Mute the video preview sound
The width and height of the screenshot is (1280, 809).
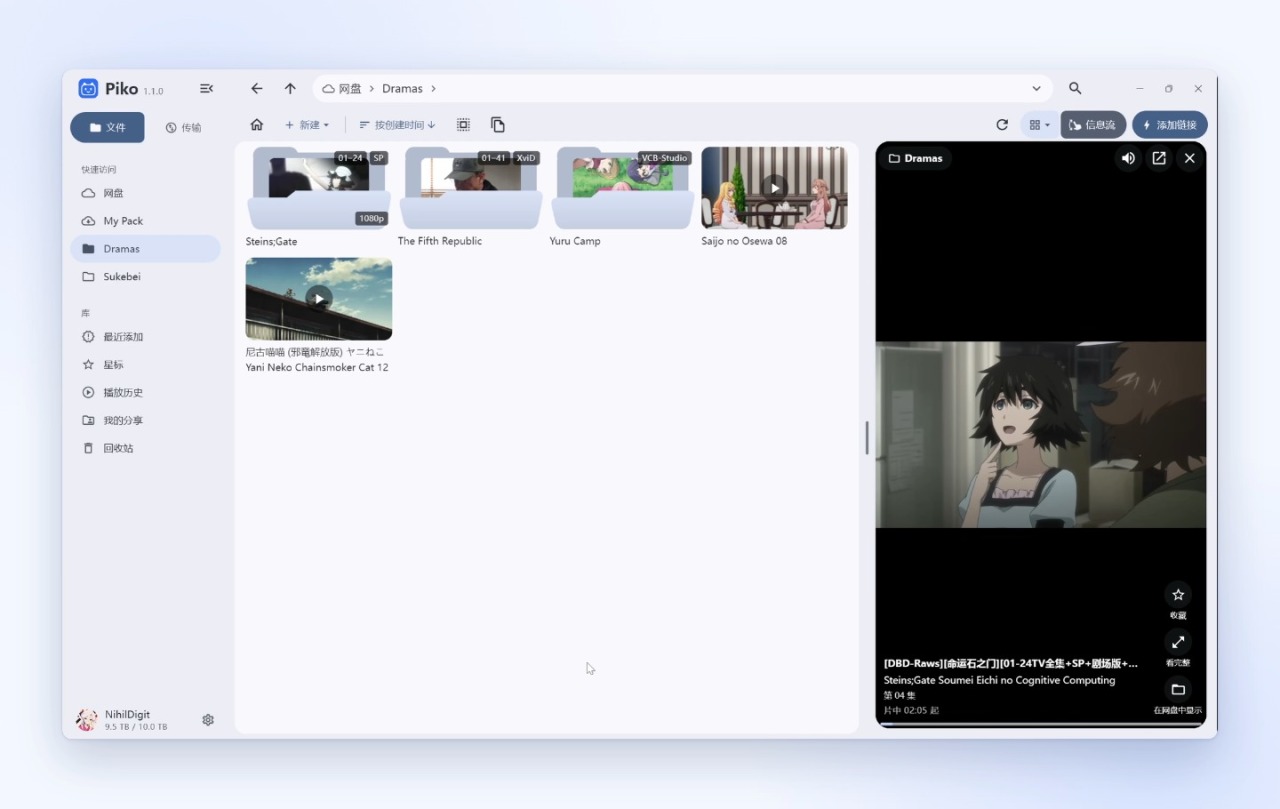pyautogui.click(x=1128, y=158)
